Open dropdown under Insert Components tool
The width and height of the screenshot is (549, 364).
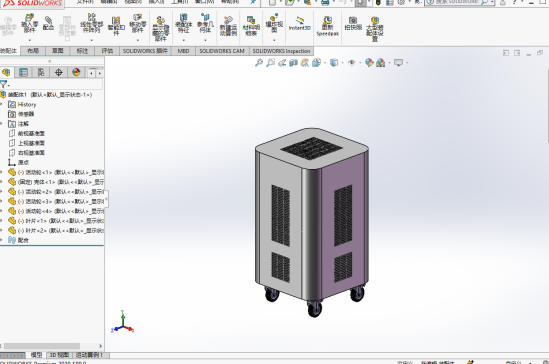coord(29,40)
